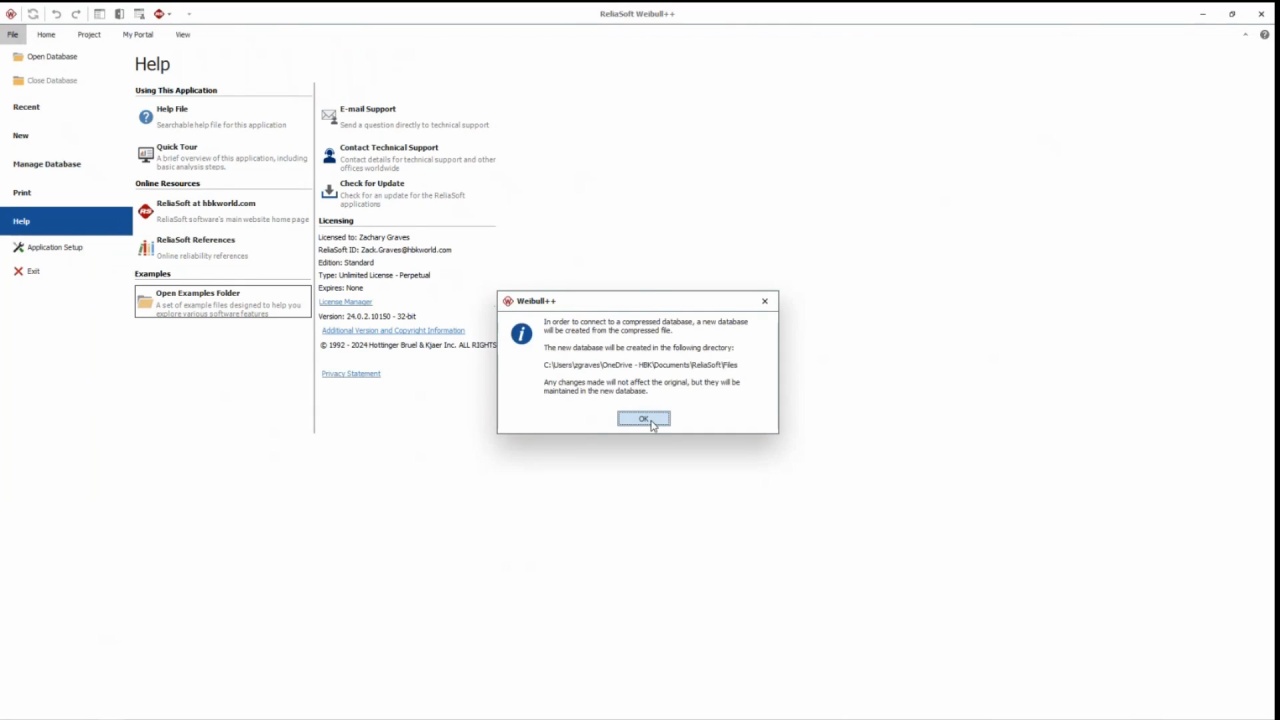The image size is (1280, 720).
Task: Click the Examples folder icon
Action: point(145,302)
